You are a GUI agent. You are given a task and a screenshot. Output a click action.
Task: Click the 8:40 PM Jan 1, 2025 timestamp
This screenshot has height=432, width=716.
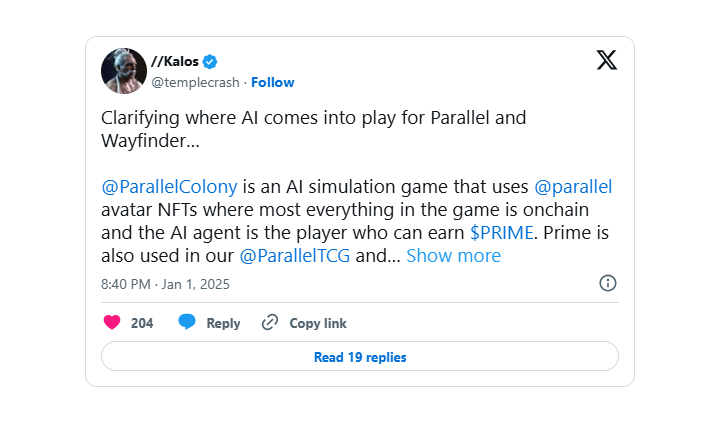(x=165, y=284)
